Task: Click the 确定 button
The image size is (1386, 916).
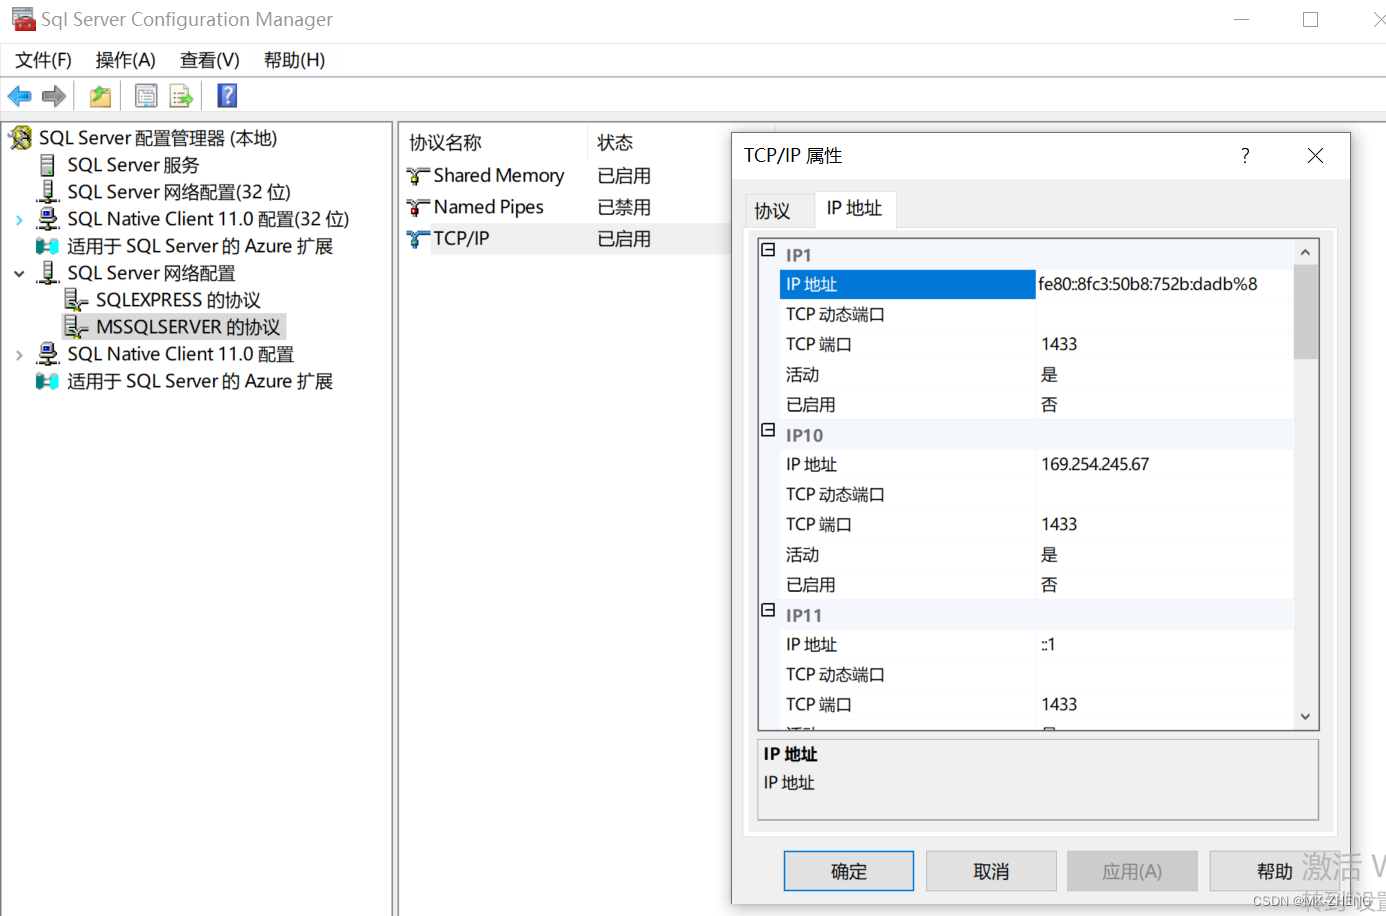Action: pyautogui.click(x=849, y=871)
